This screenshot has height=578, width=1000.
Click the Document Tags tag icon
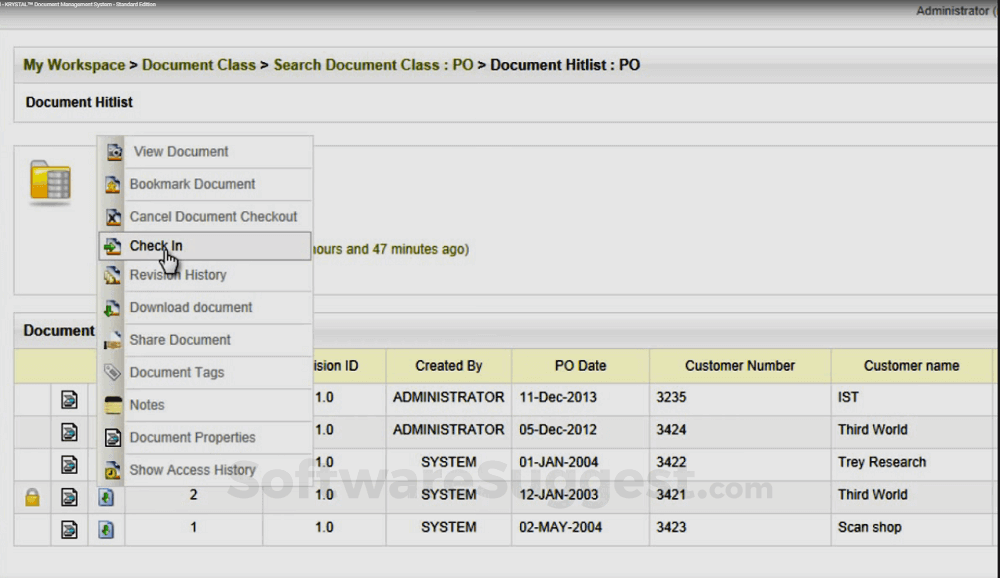(113, 373)
